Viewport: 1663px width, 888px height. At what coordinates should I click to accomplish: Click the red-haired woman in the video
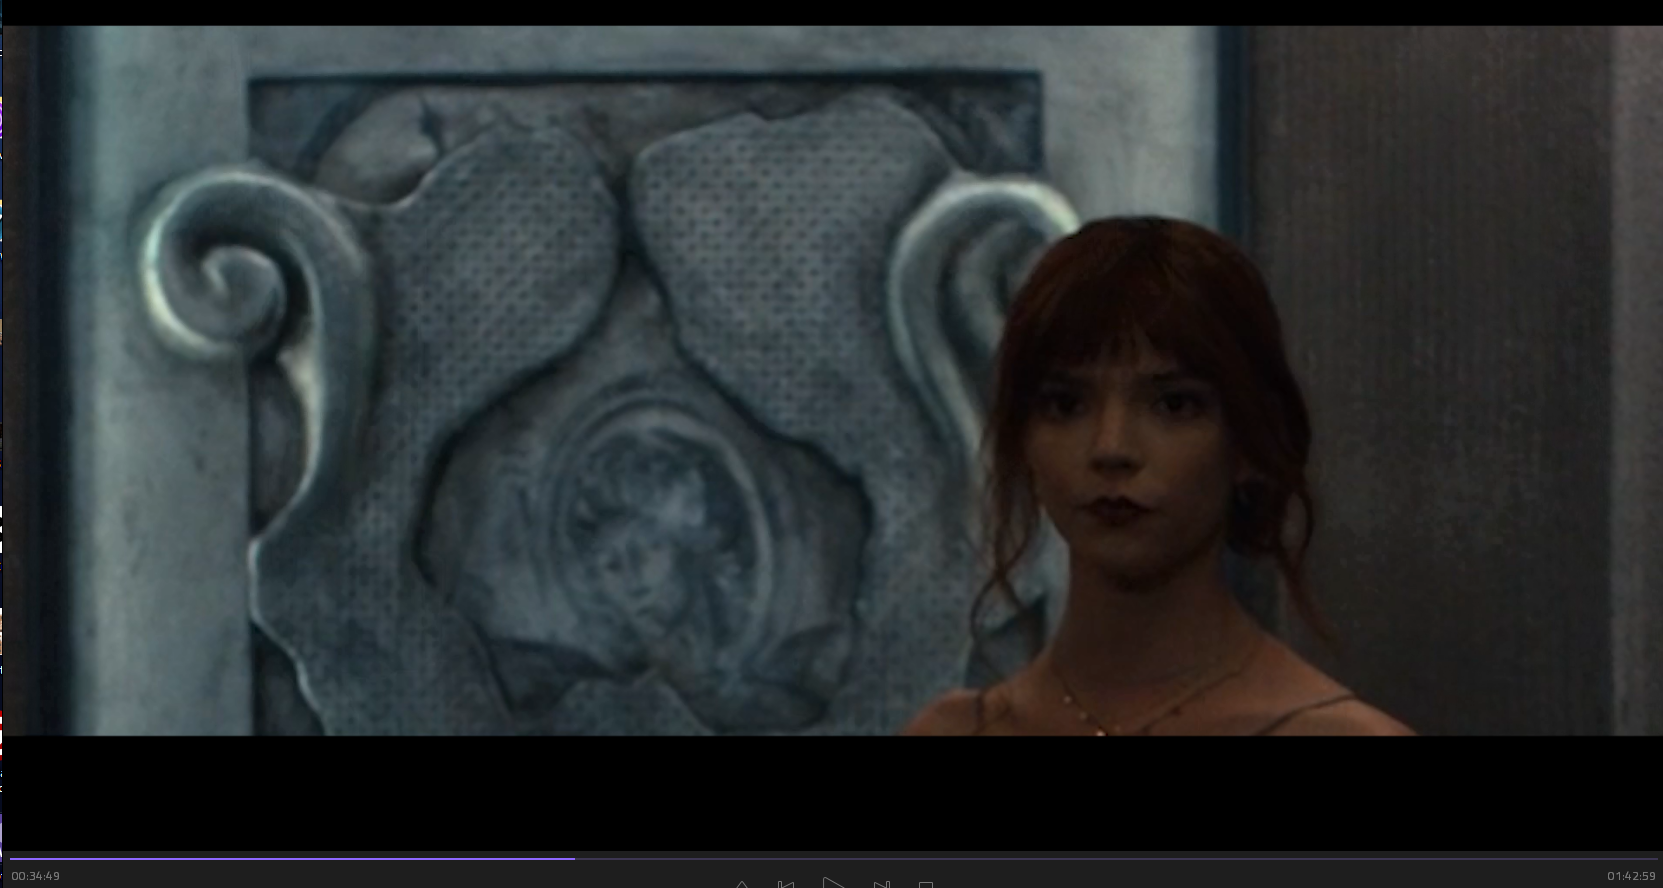(x=1140, y=450)
